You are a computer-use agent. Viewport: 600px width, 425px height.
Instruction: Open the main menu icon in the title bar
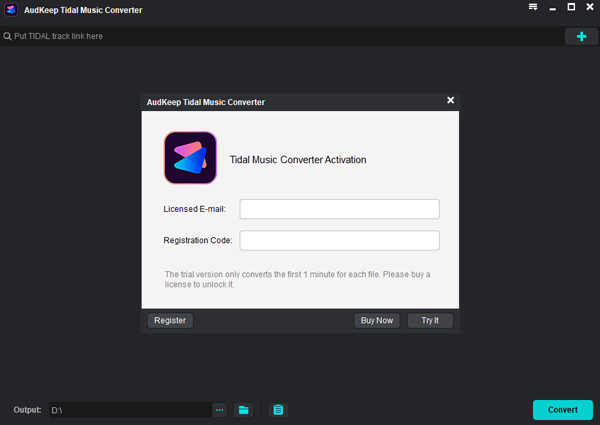coord(533,7)
